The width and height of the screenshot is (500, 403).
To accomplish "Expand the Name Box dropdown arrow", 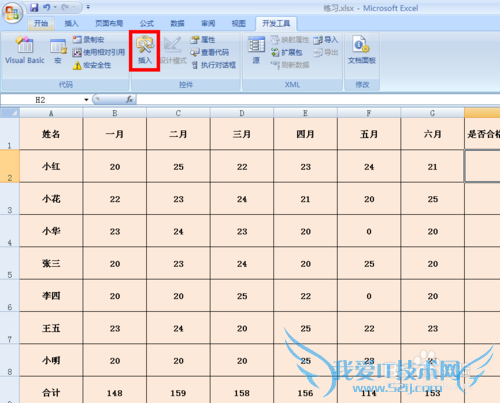I will coord(86,100).
